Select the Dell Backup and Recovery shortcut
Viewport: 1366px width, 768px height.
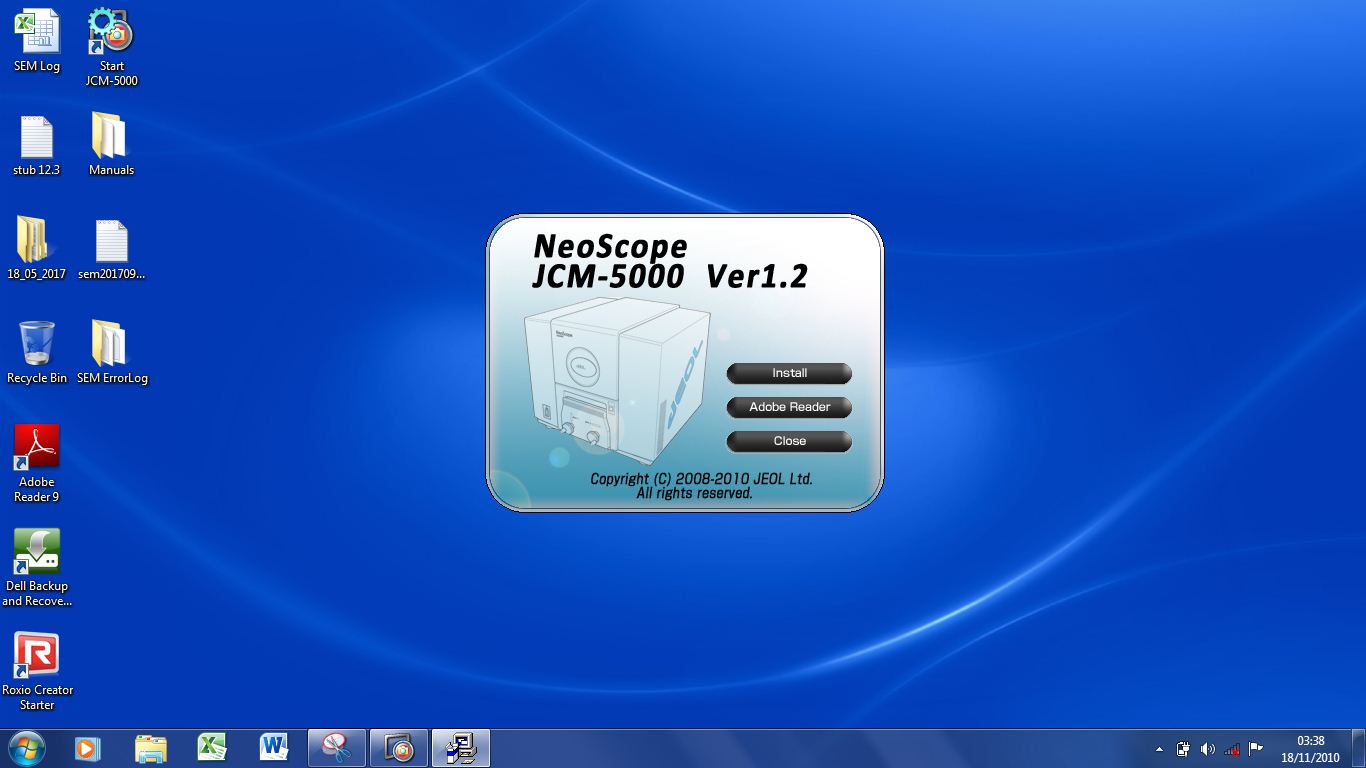point(37,568)
